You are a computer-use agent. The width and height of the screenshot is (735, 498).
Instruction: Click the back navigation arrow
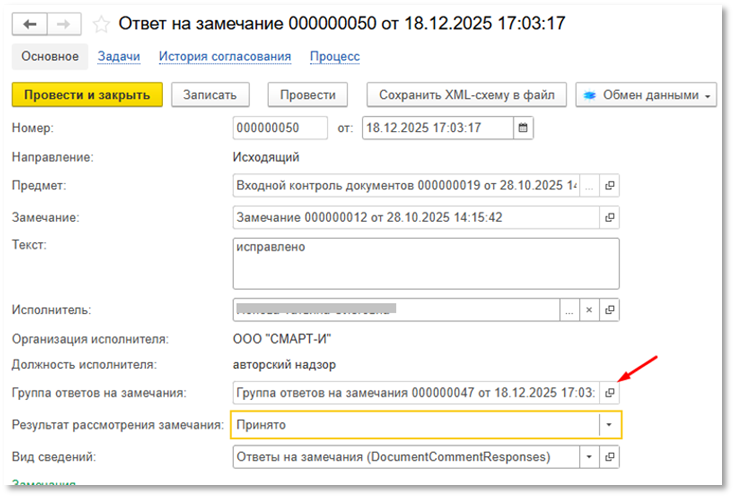point(31,24)
